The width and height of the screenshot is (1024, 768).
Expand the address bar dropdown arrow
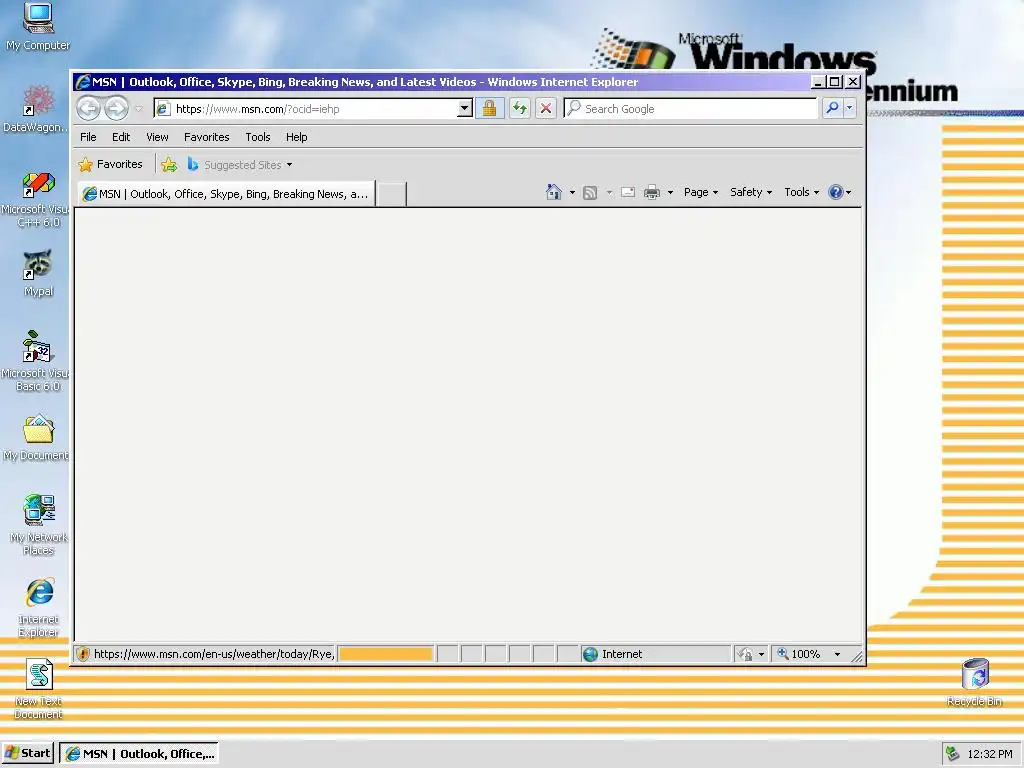click(464, 108)
